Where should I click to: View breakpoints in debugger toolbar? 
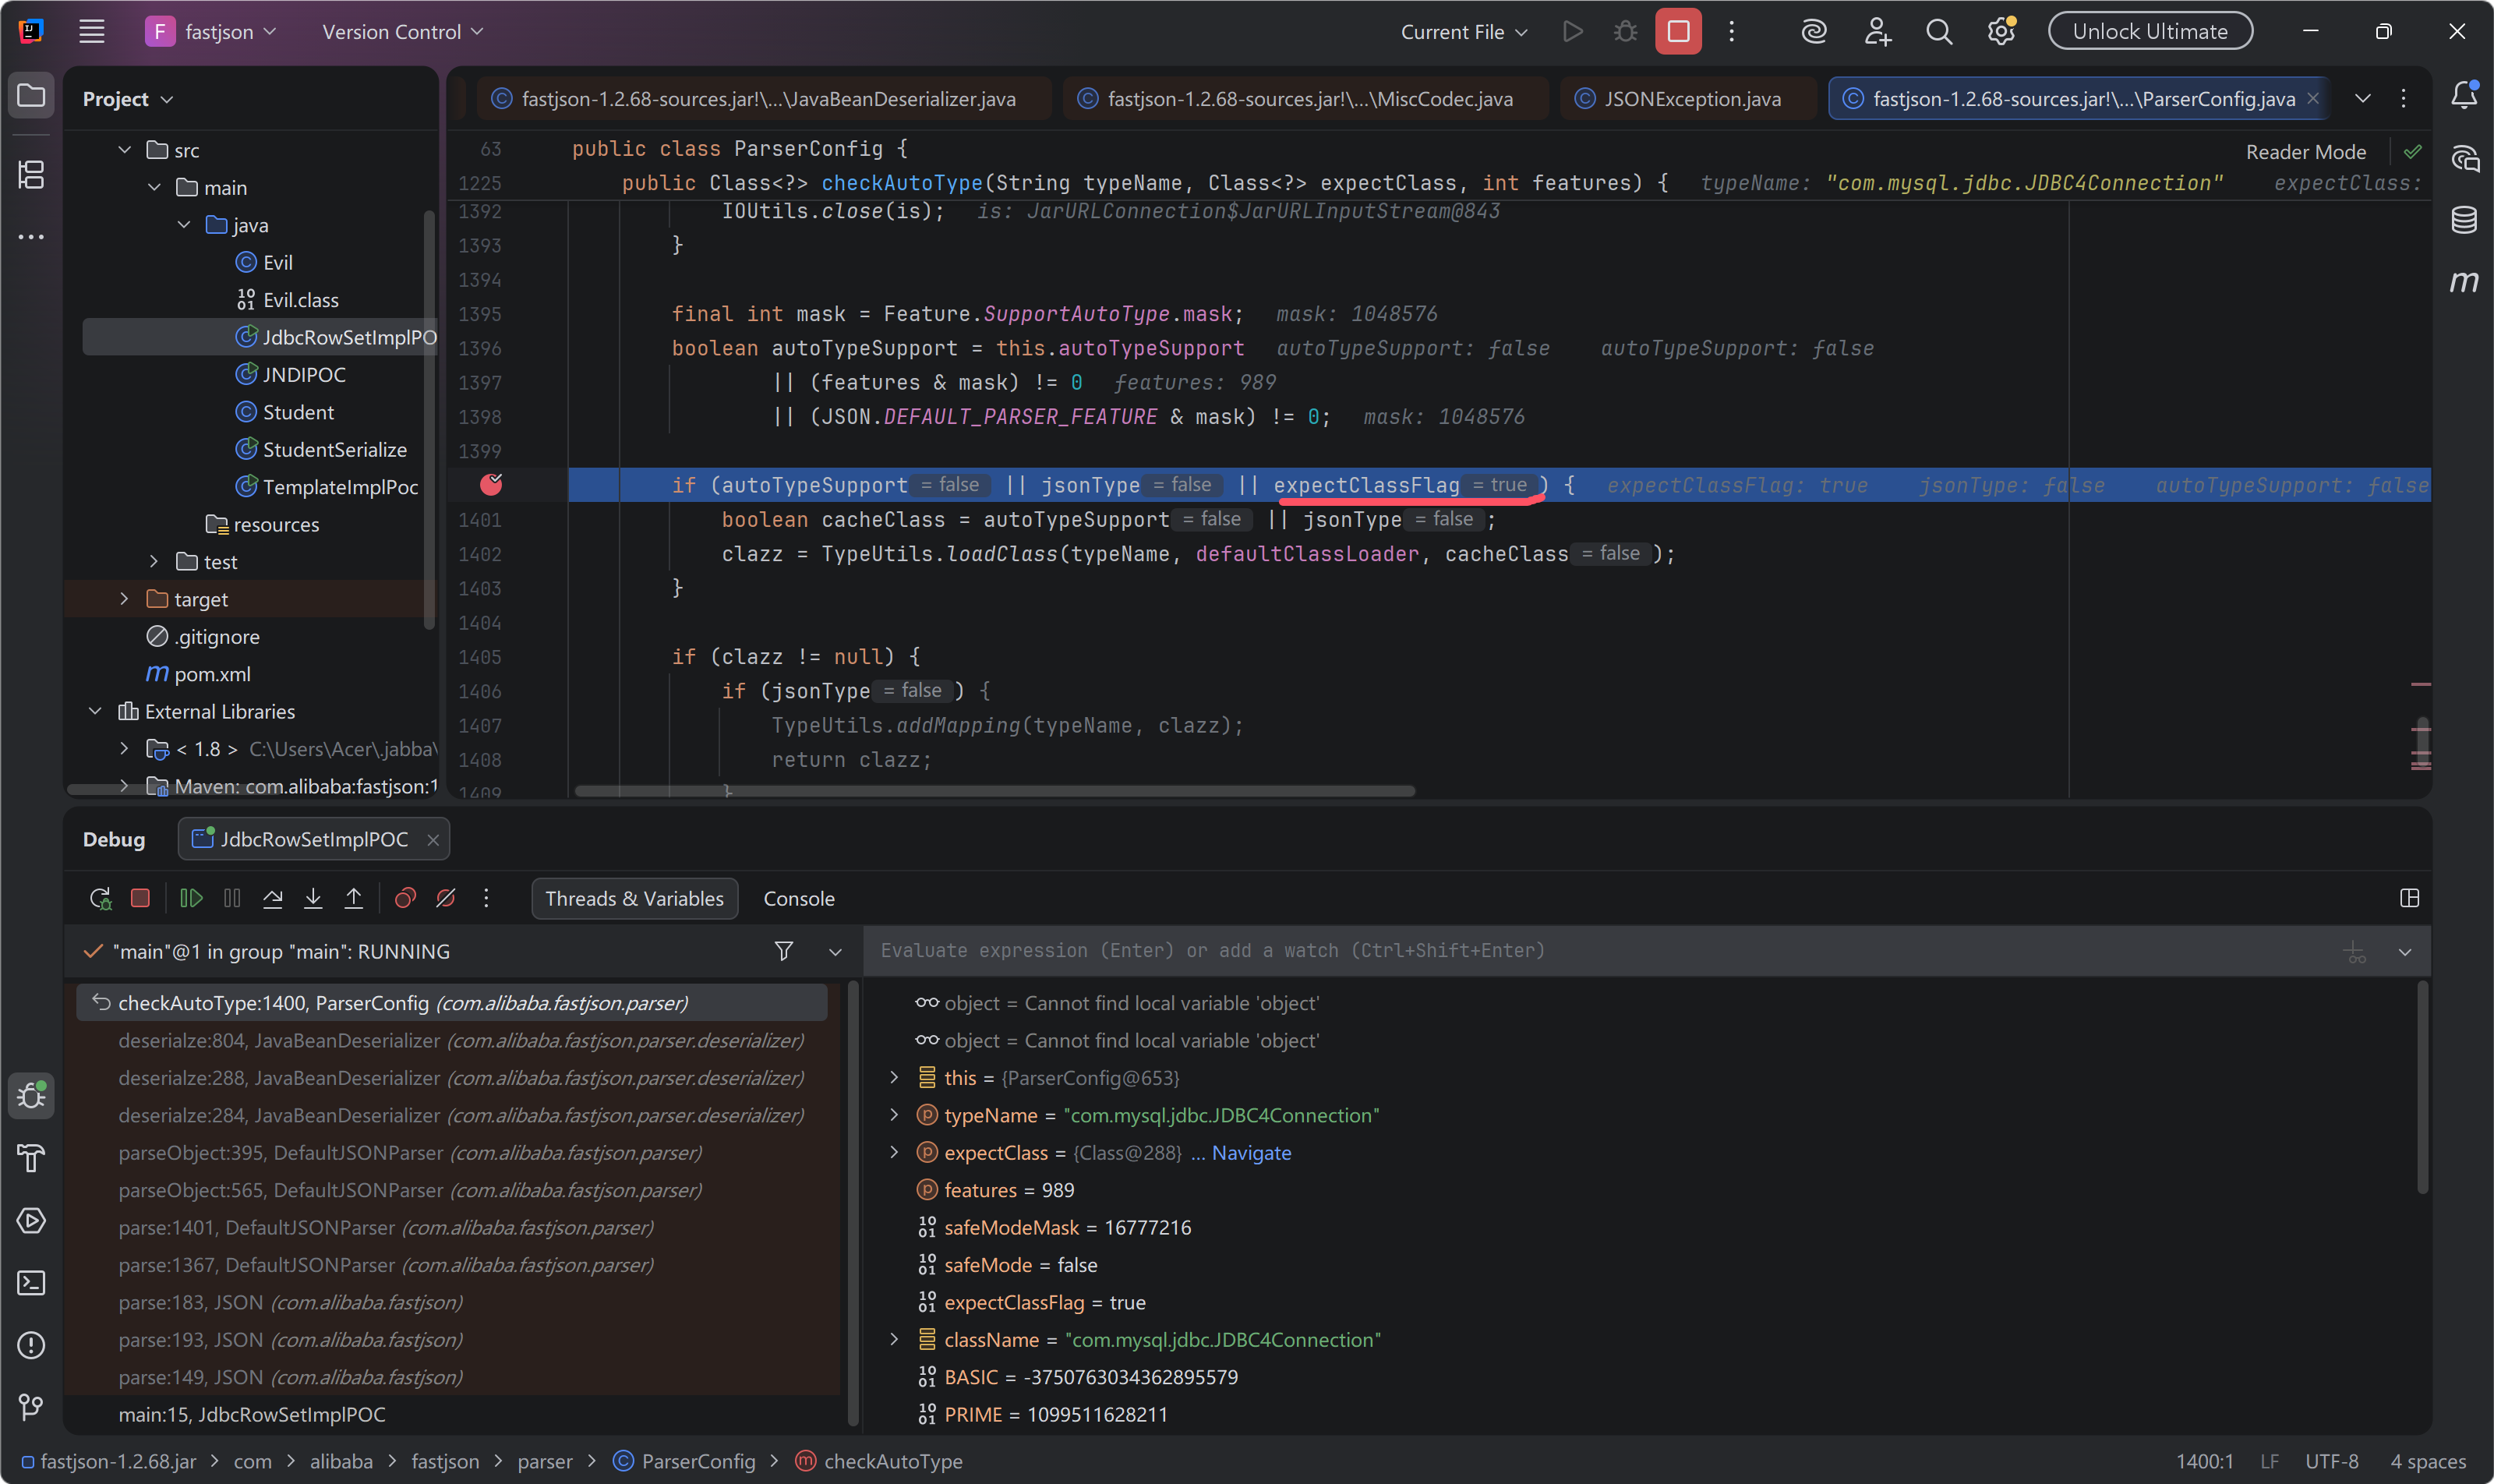pos(405,898)
